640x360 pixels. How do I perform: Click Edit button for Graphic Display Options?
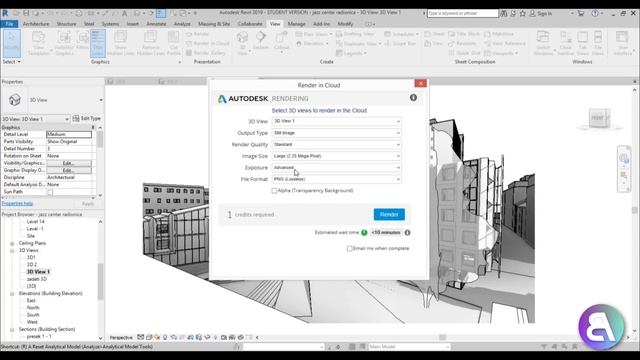point(69,170)
